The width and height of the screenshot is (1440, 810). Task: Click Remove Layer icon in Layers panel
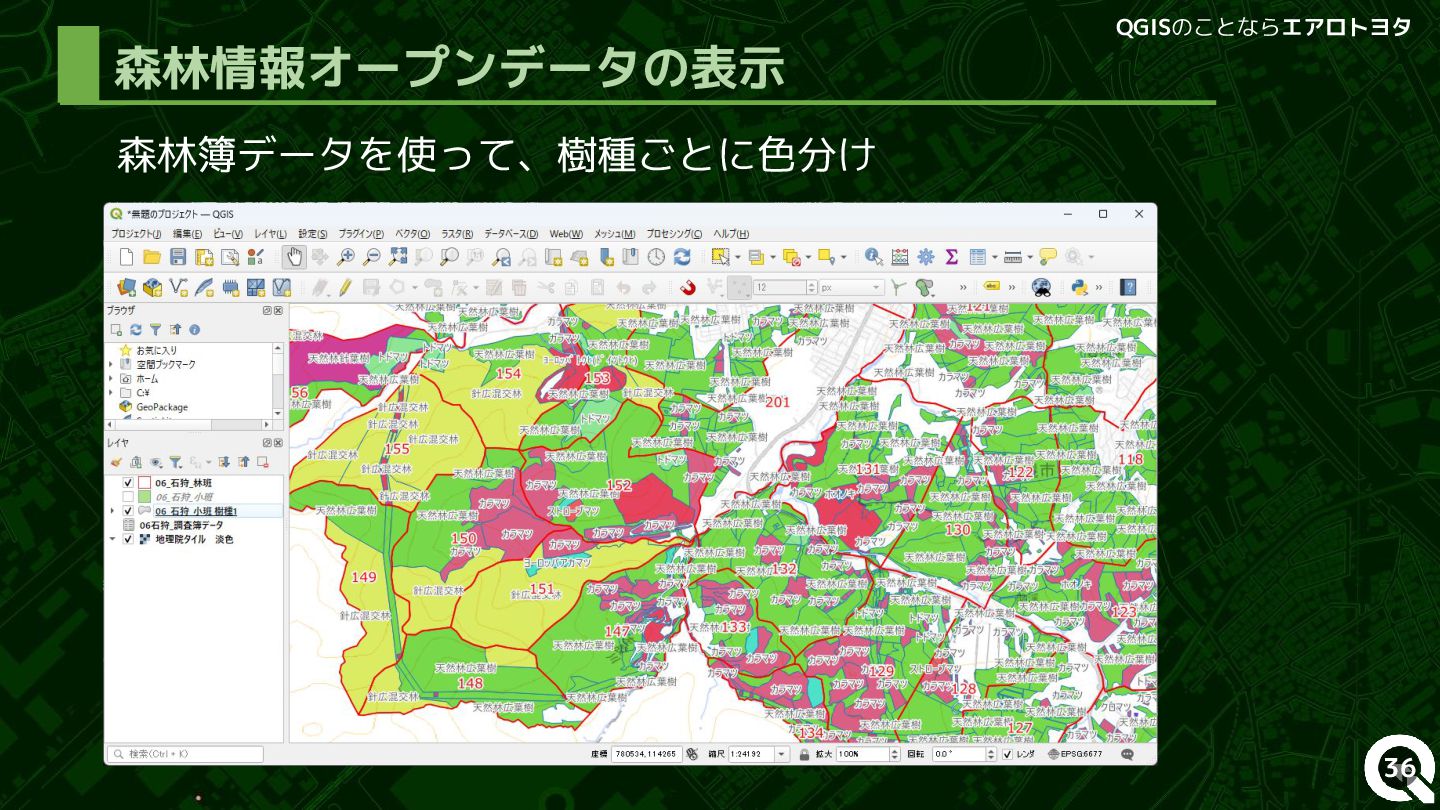coord(262,462)
